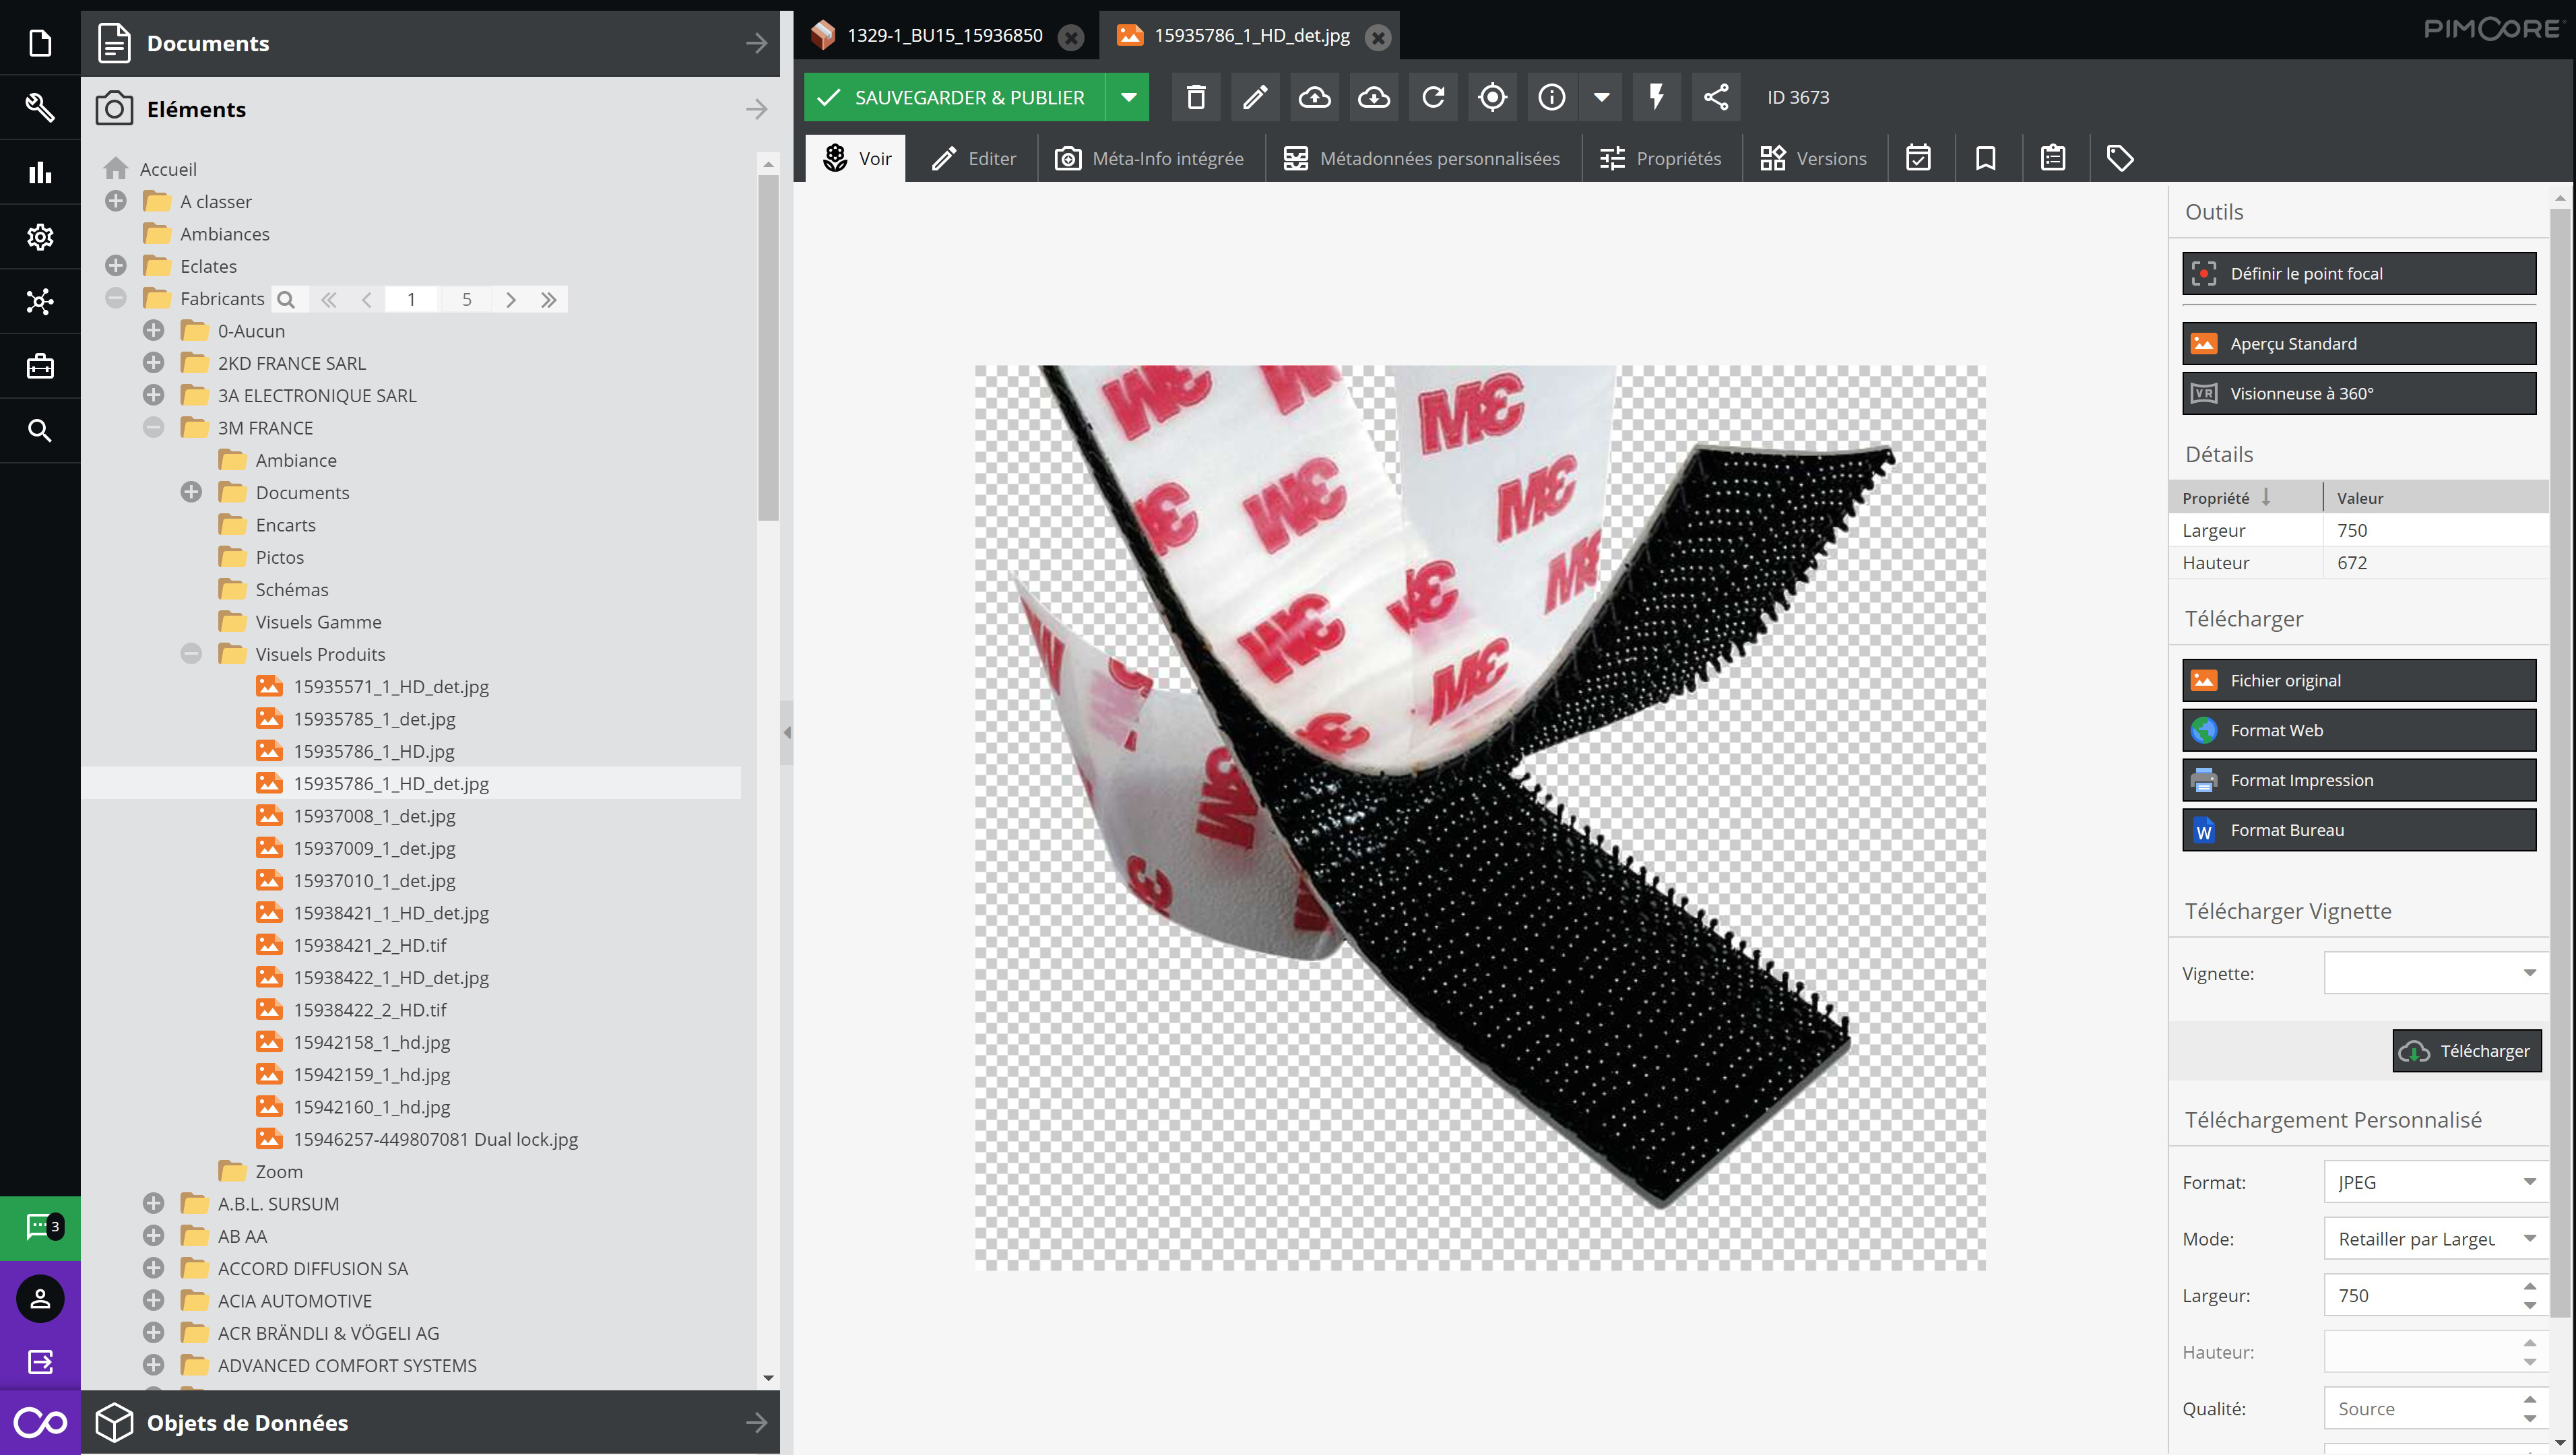This screenshot has width=2576, height=1455.
Task: Click the cloud upload icon
Action: point(1314,97)
